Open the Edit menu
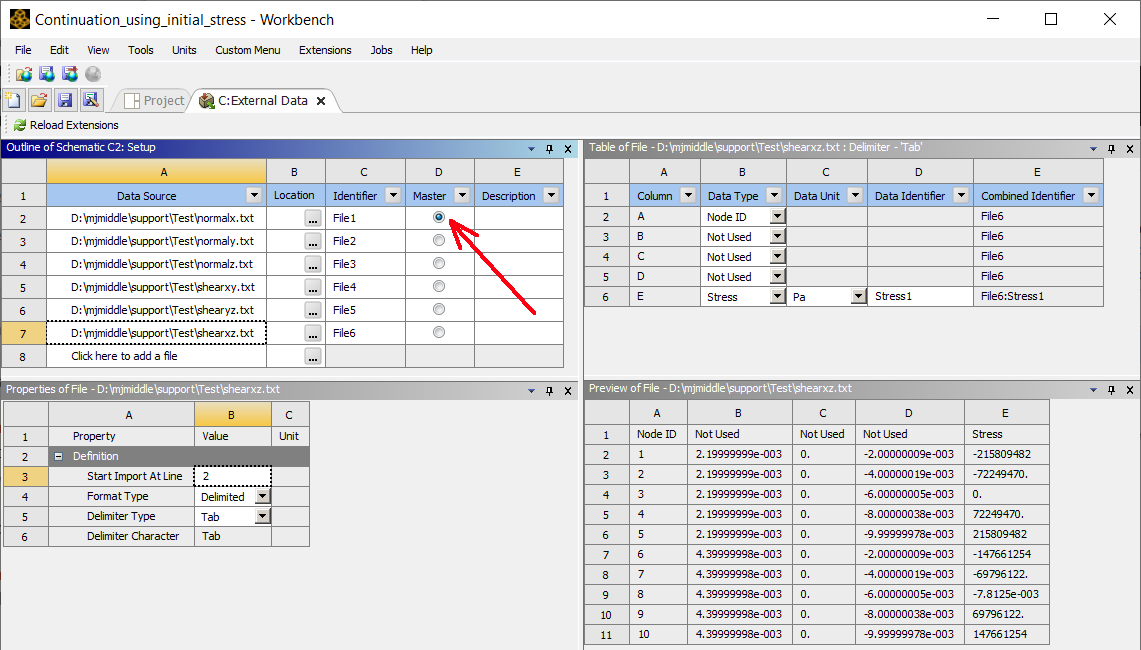The image size is (1141, 650). [59, 50]
